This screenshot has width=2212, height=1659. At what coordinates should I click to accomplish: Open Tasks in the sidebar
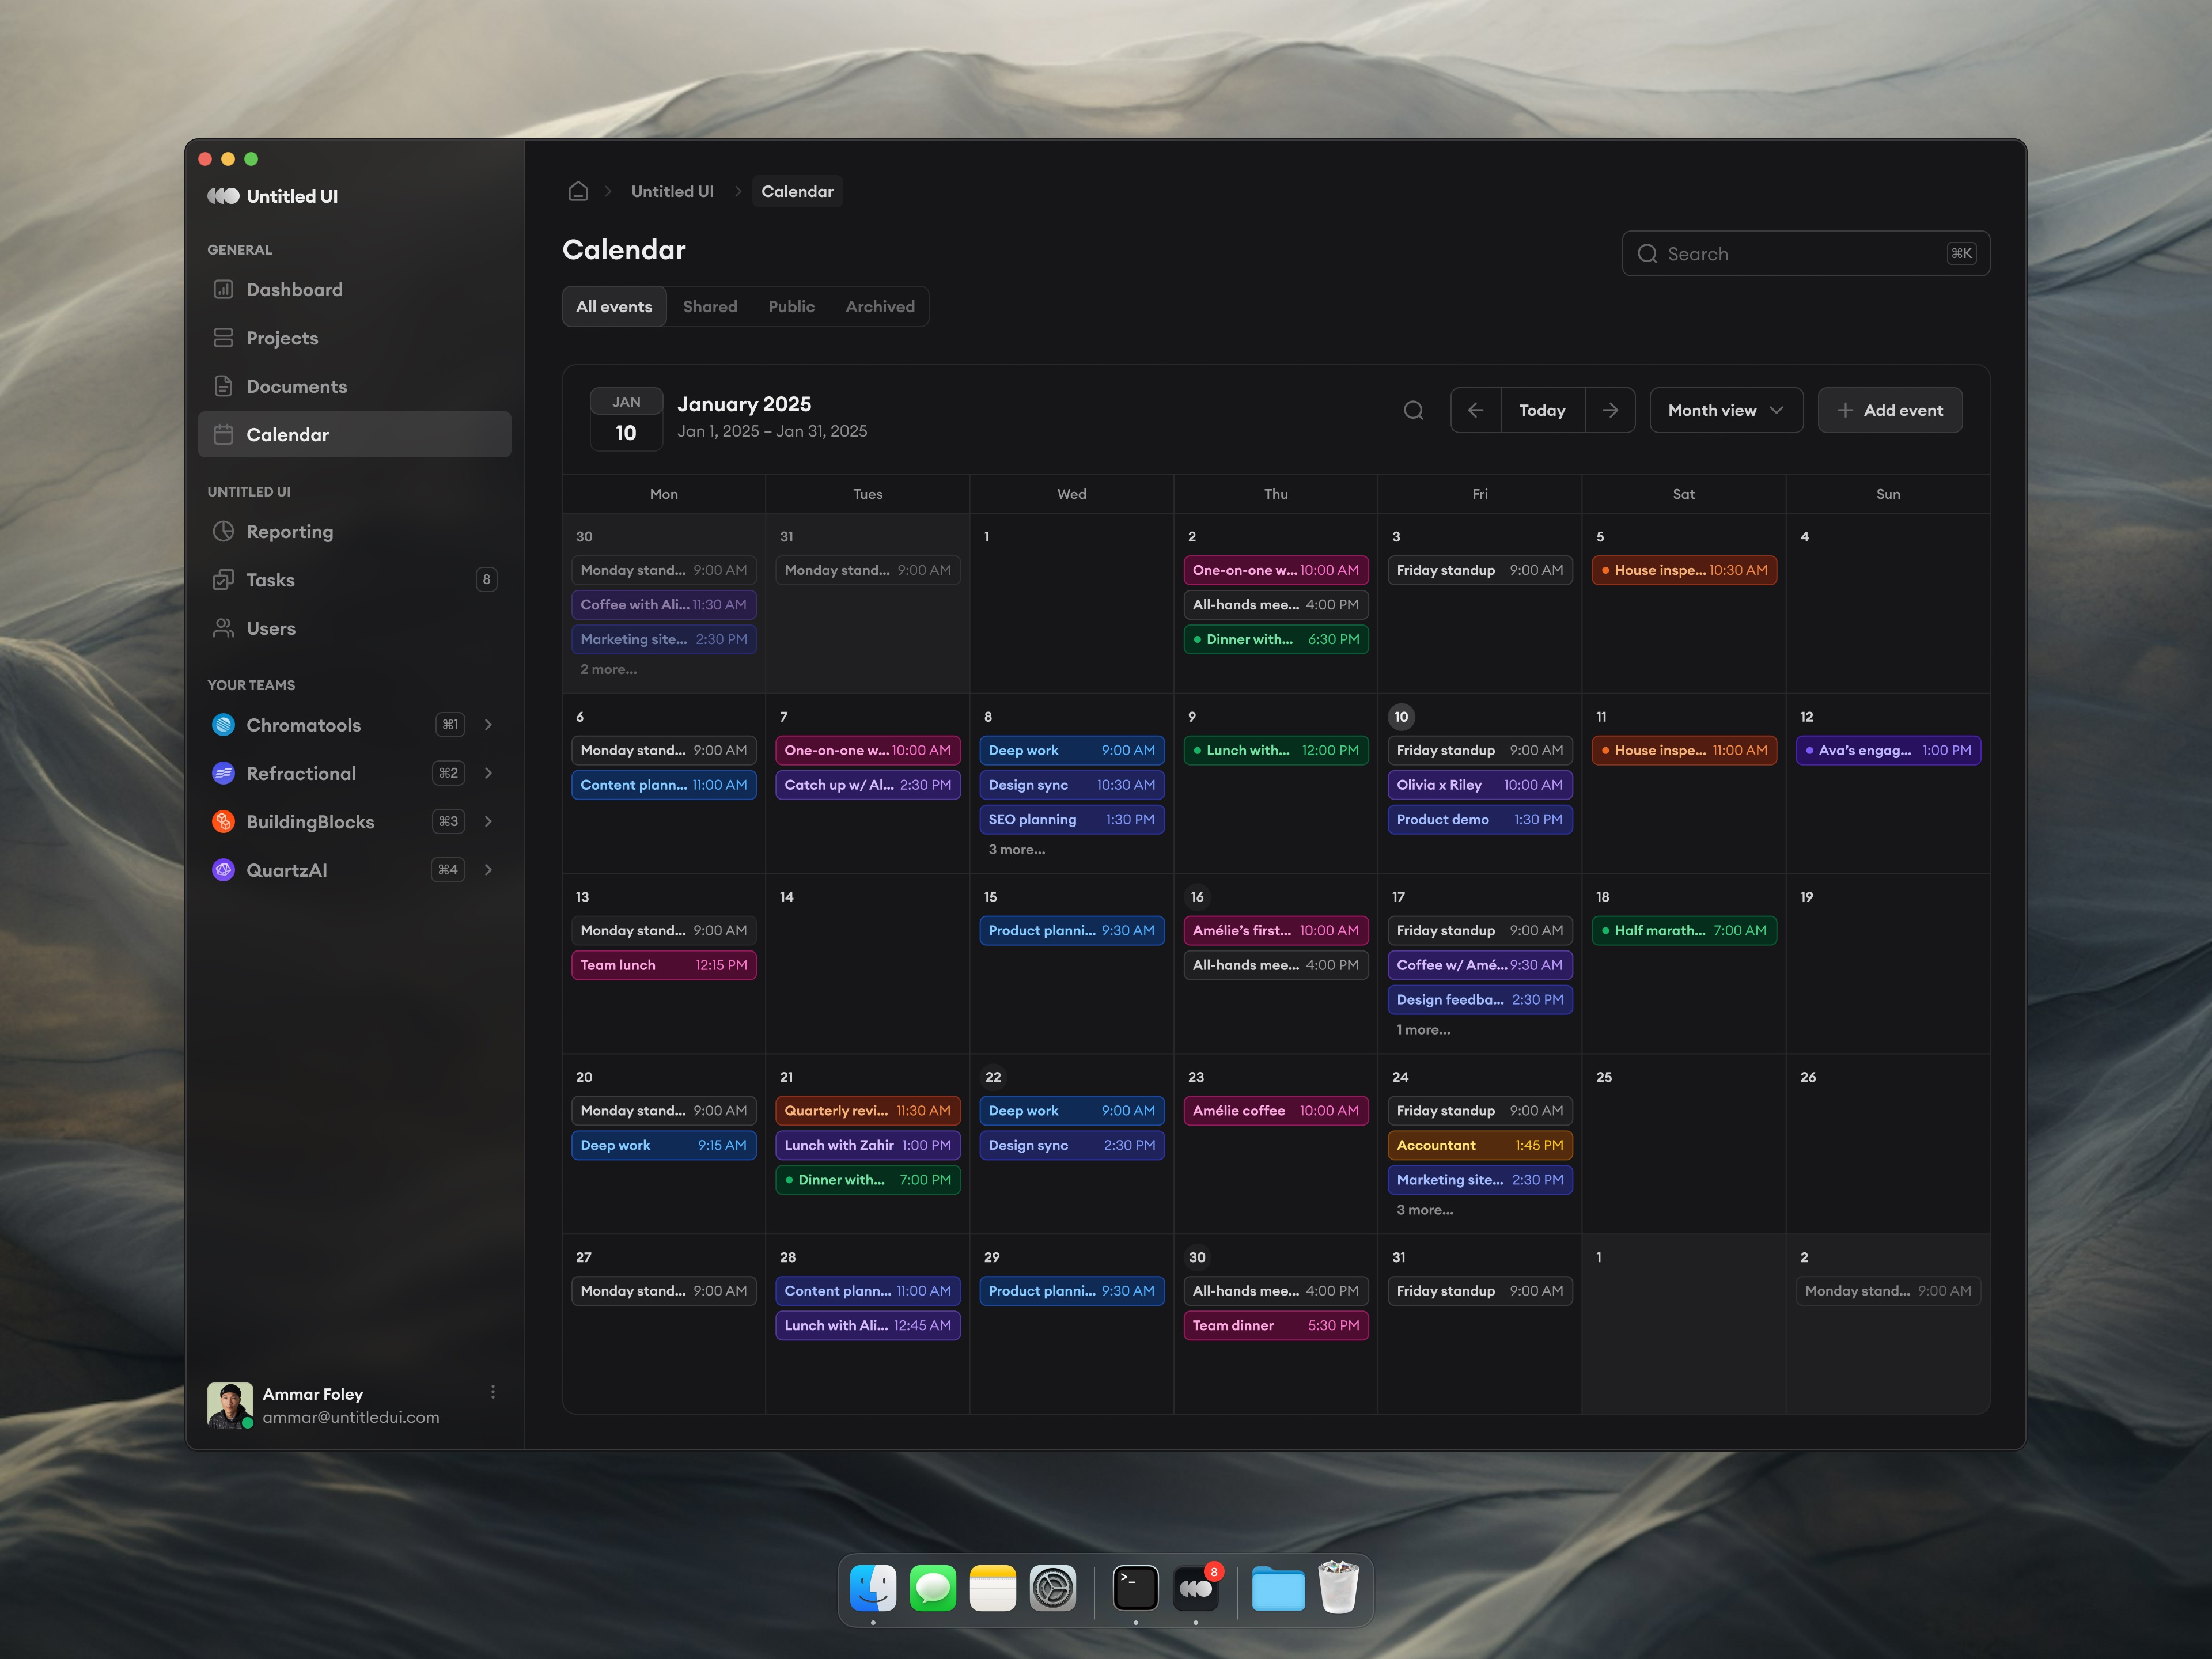[x=354, y=580]
